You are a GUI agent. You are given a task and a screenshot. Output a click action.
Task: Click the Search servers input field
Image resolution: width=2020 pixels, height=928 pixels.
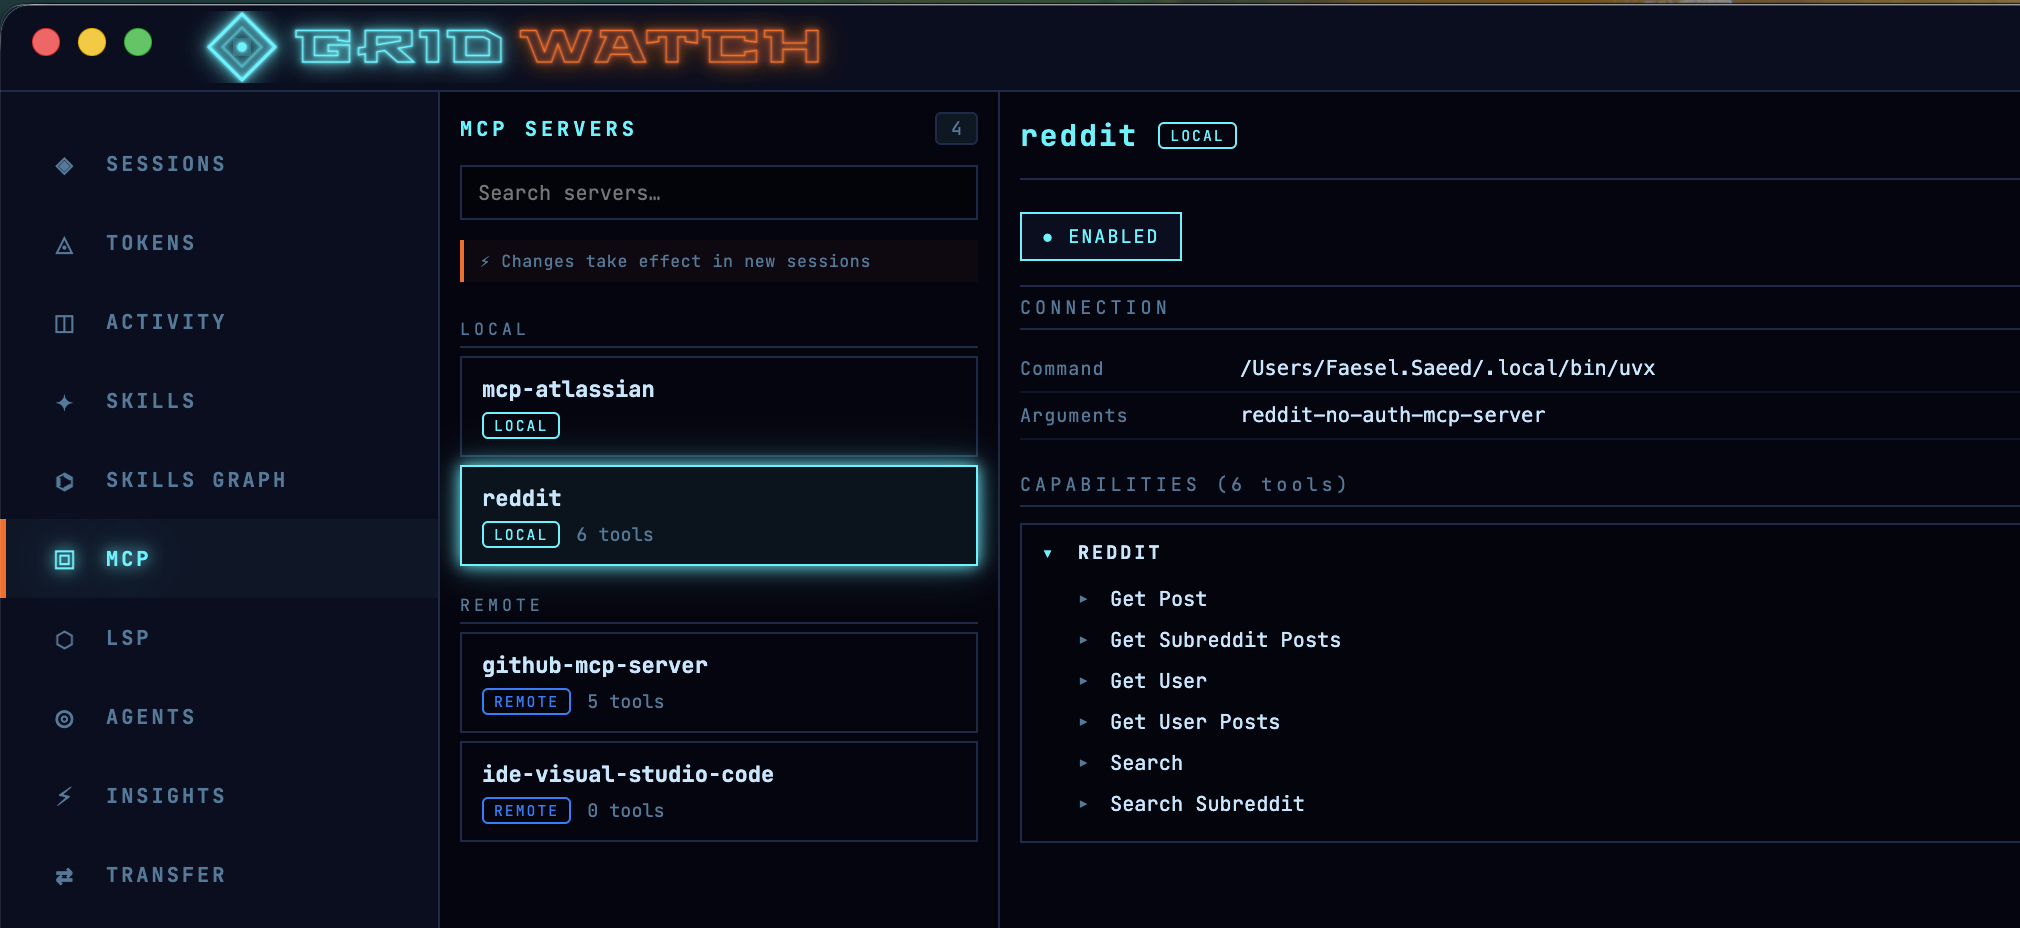(718, 192)
